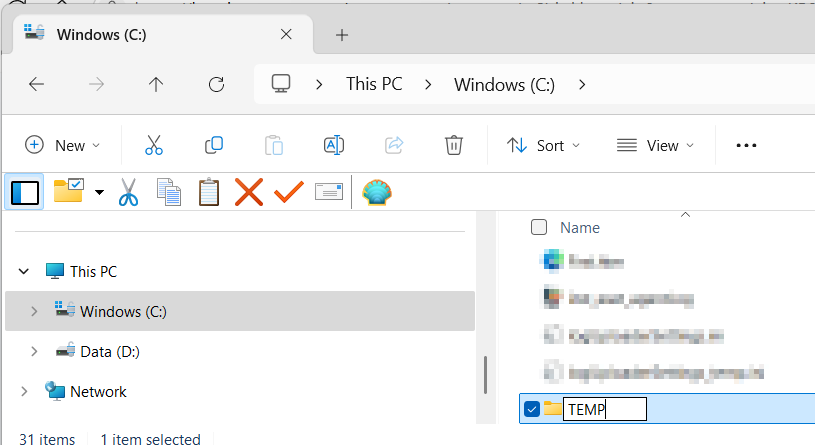Open the New item dropdown
Viewport: 815px width, 445px height.
point(62,145)
